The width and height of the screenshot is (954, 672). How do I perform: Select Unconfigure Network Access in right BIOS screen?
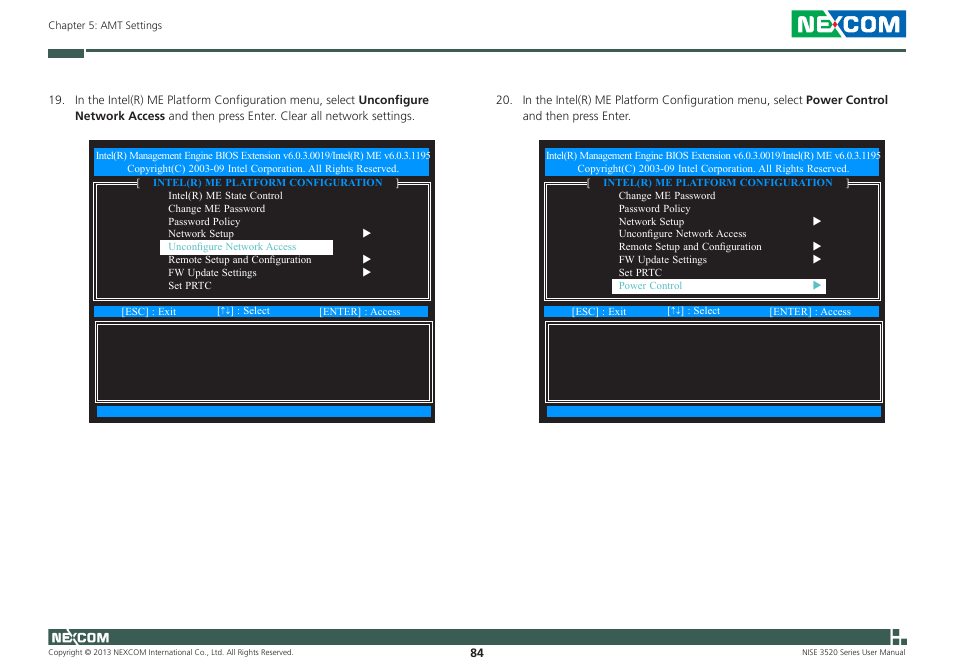[x=682, y=234]
